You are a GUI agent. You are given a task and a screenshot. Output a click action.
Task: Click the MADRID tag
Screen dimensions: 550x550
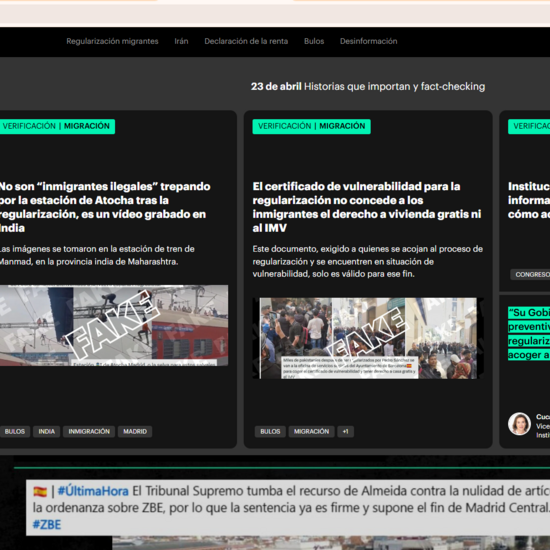(x=135, y=431)
